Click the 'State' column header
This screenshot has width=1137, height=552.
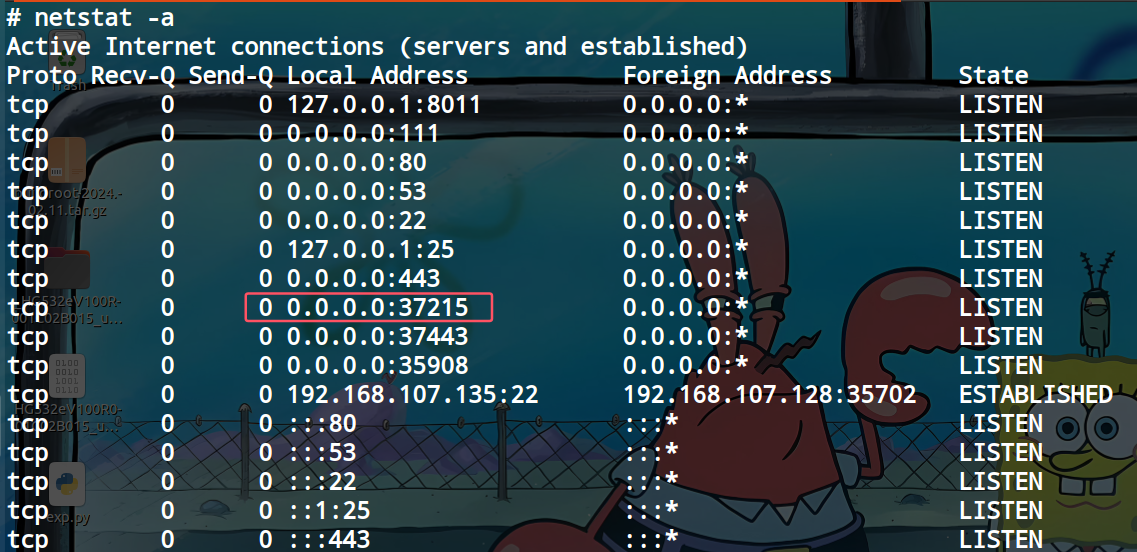coord(993,75)
